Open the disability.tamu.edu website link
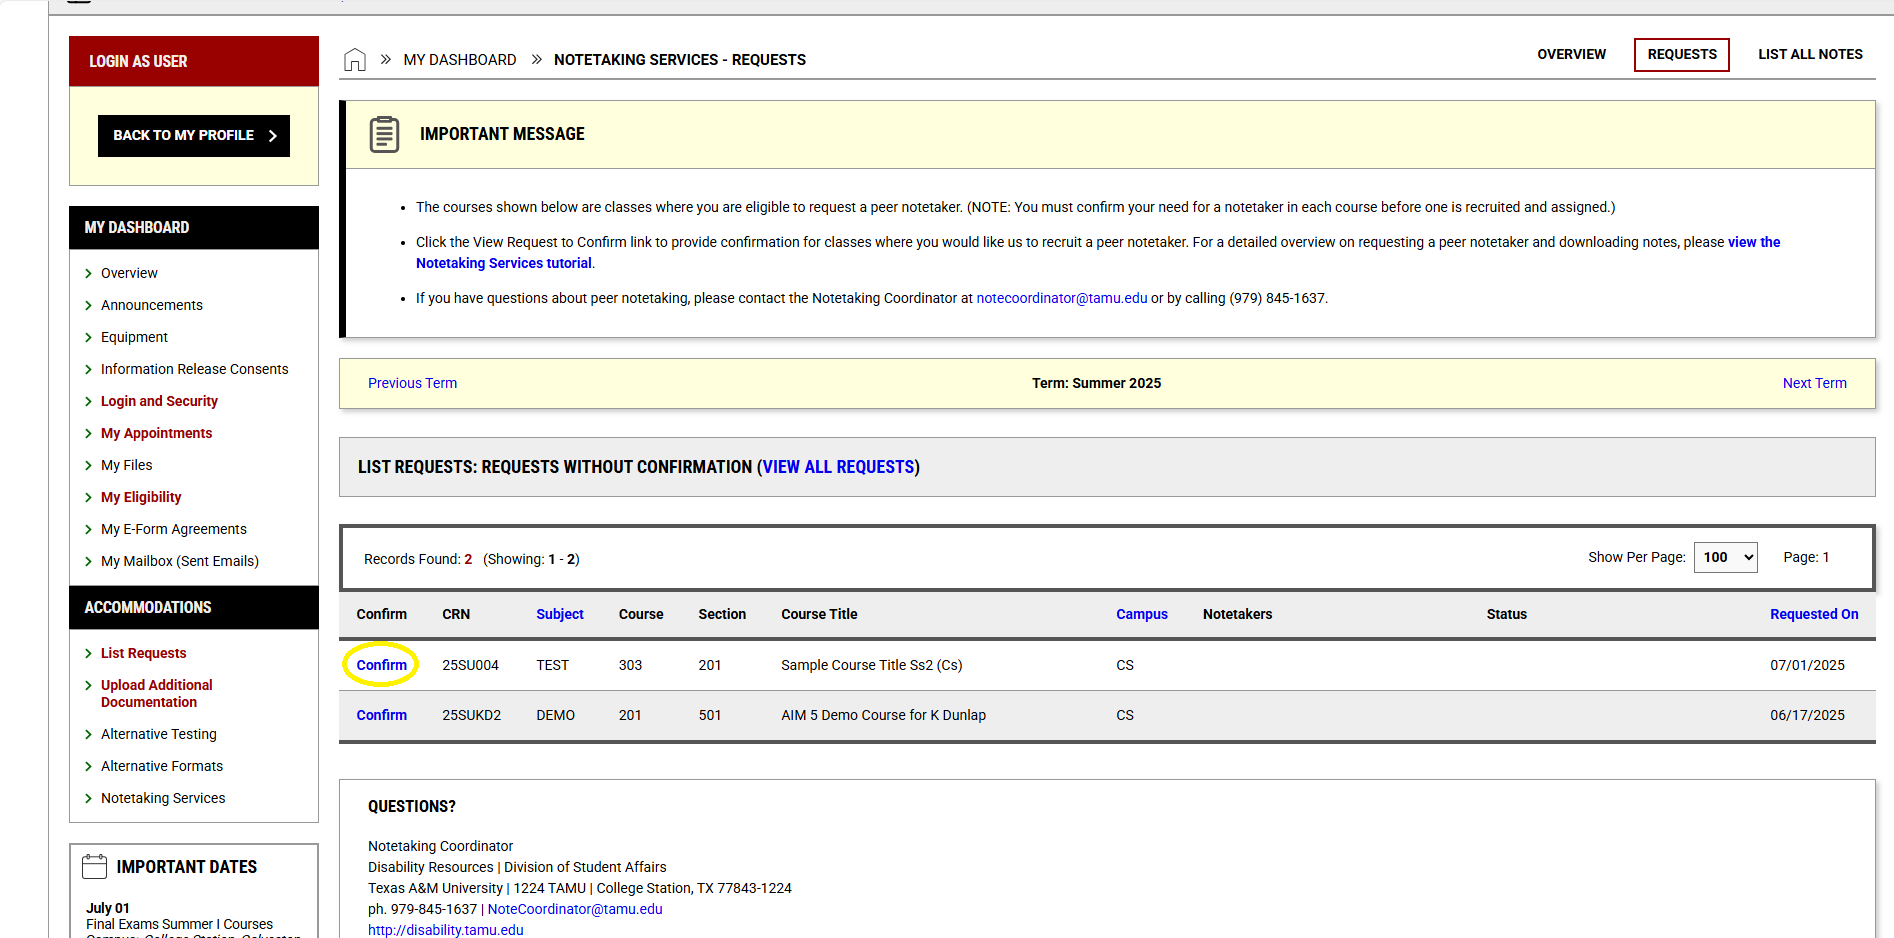The height and width of the screenshot is (938, 1894). [x=446, y=930]
